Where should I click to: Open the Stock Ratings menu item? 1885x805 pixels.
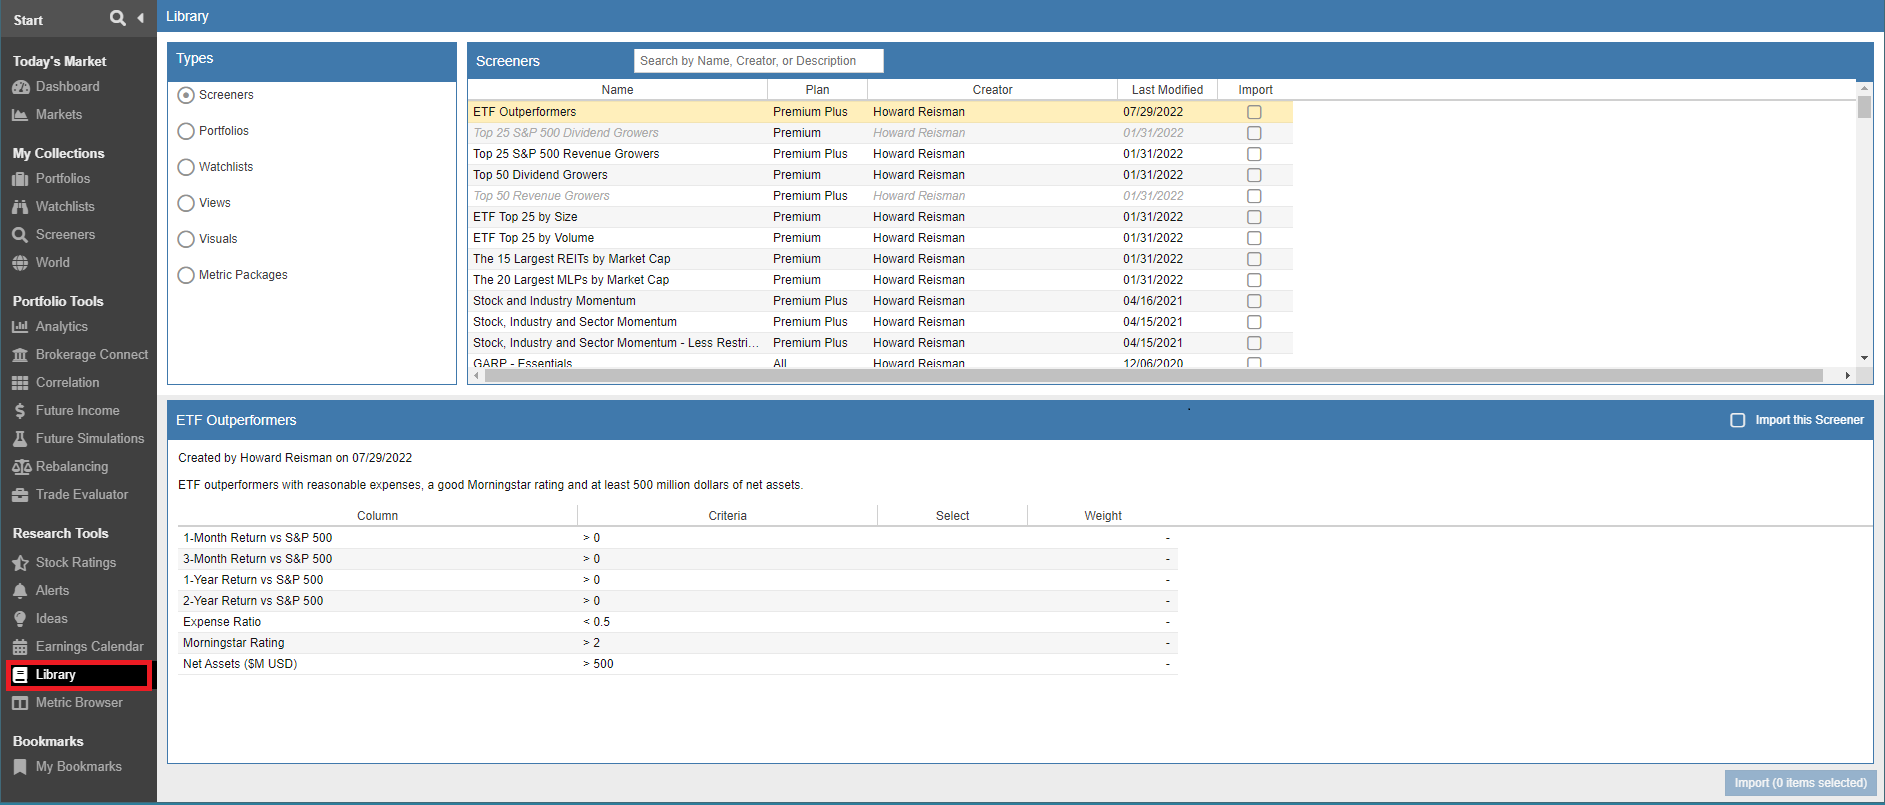[x=76, y=563]
